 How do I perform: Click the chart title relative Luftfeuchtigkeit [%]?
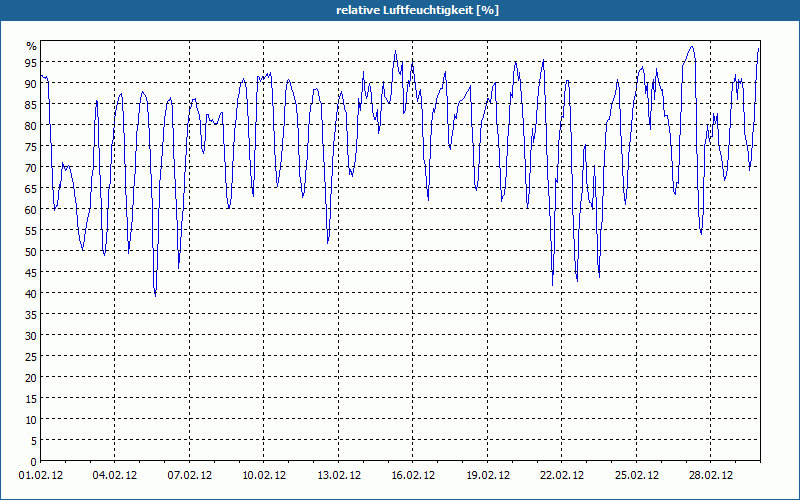(417, 10)
